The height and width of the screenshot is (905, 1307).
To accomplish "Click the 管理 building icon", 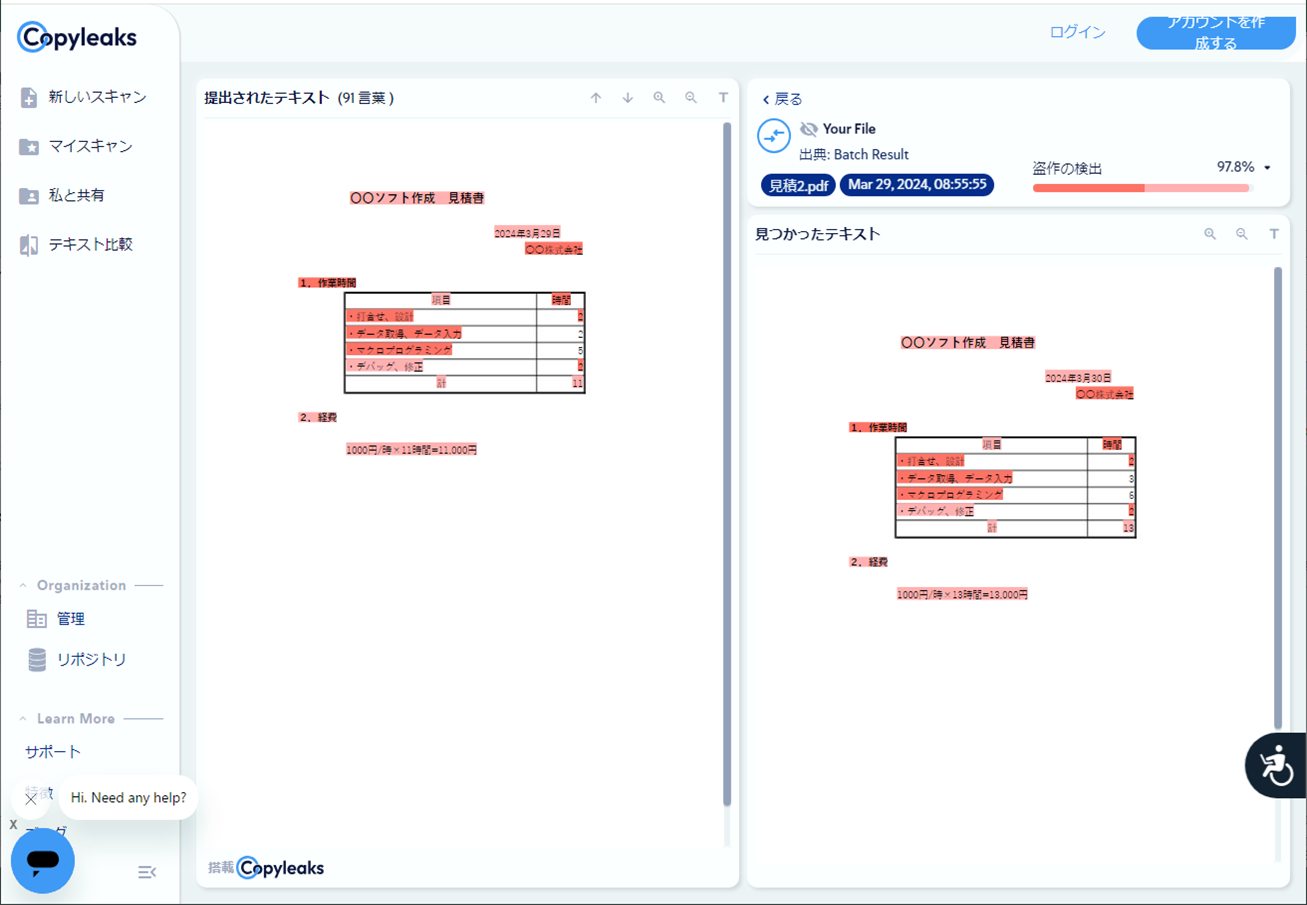I will 37,619.
